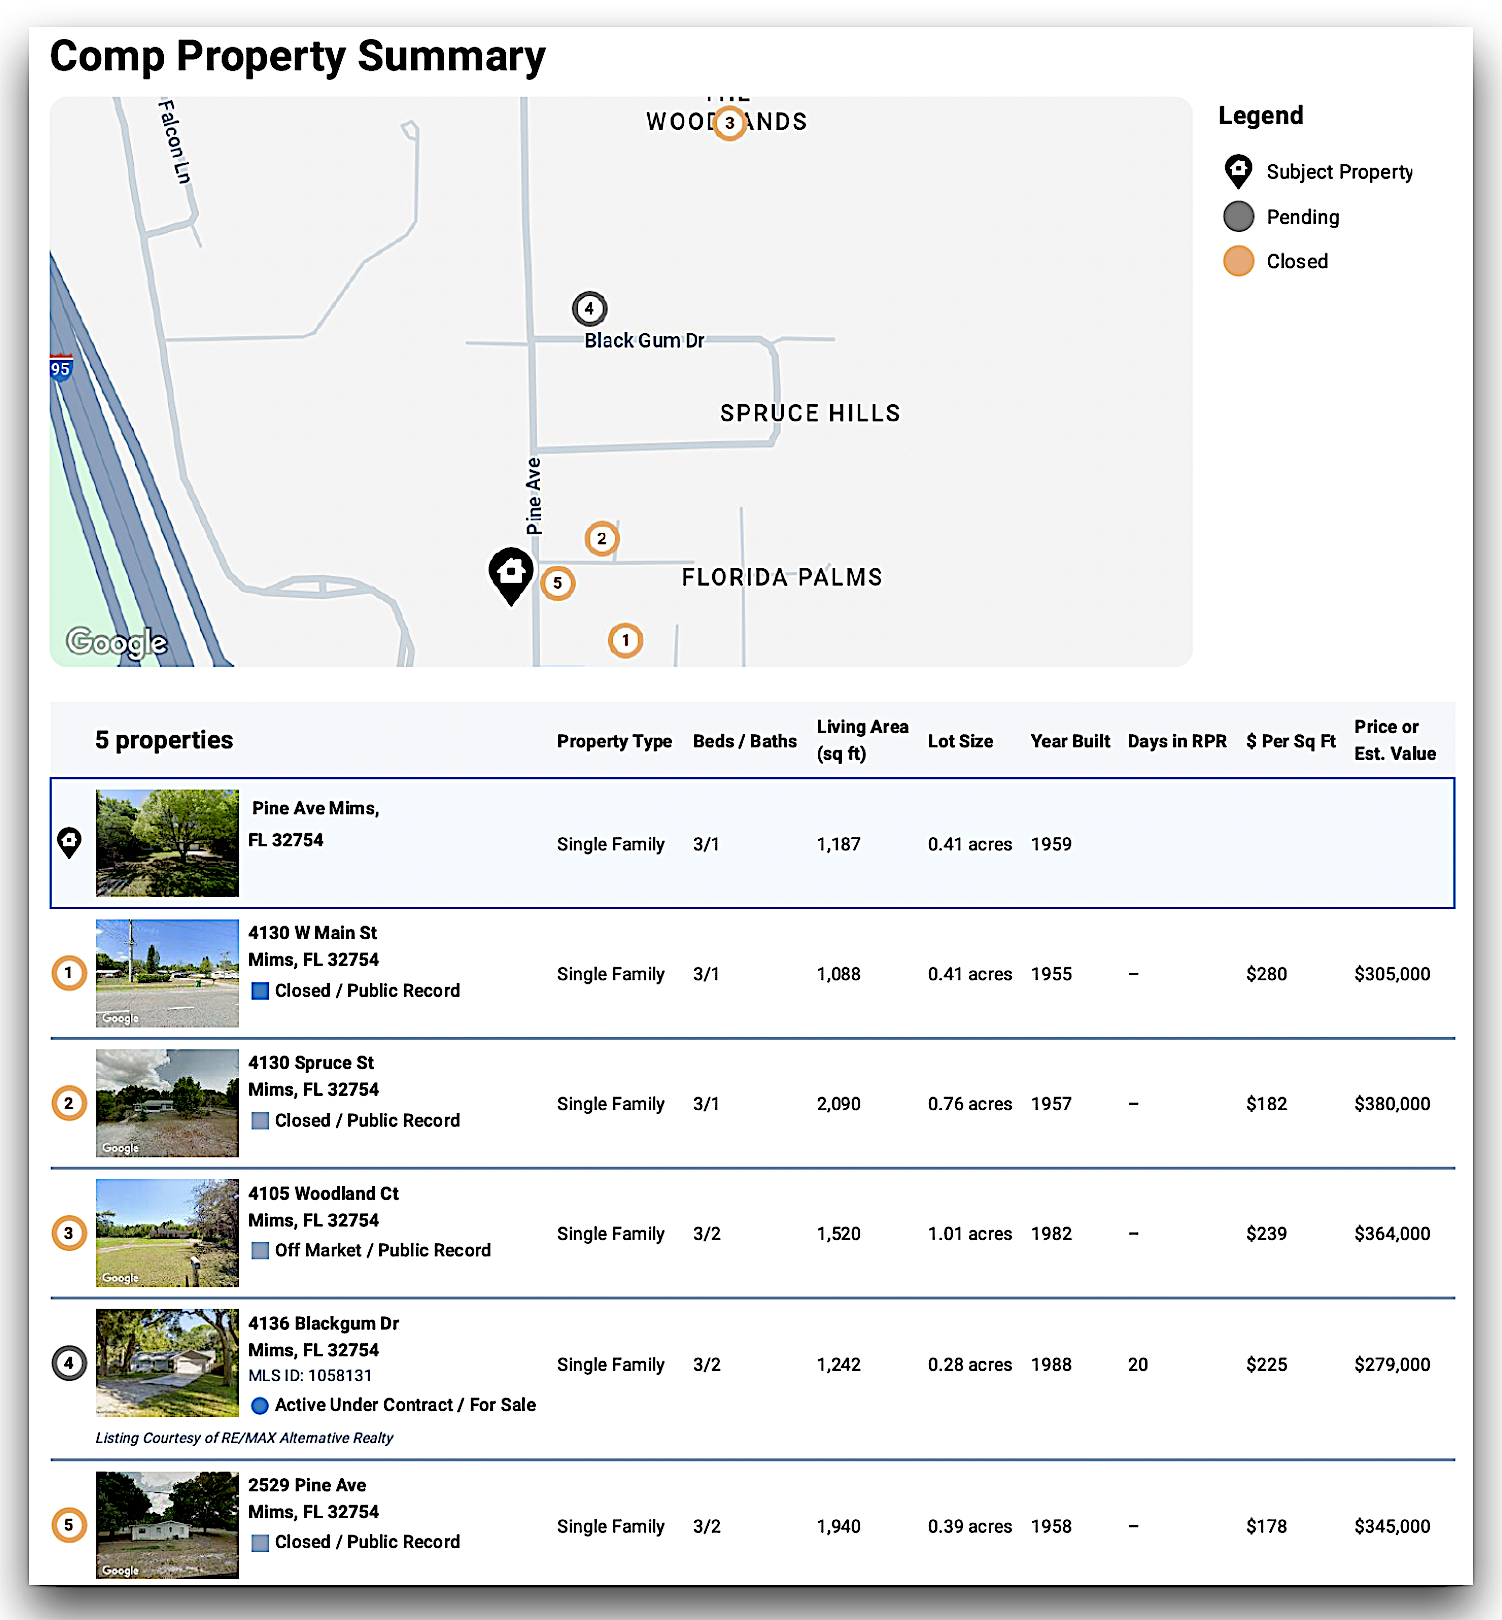Click the Interstate 95 shield on map
The width and height of the screenshot is (1502, 1620).
pos(61,368)
